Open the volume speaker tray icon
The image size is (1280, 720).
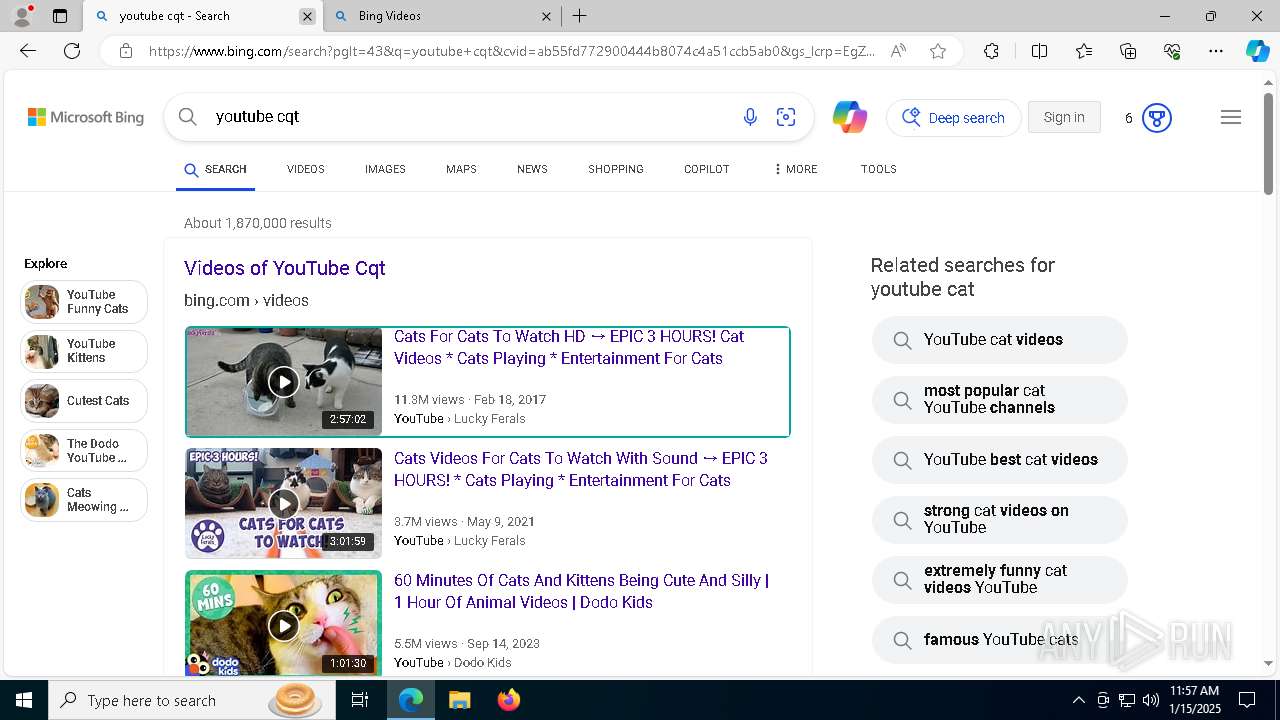click(x=1151, y=700)
